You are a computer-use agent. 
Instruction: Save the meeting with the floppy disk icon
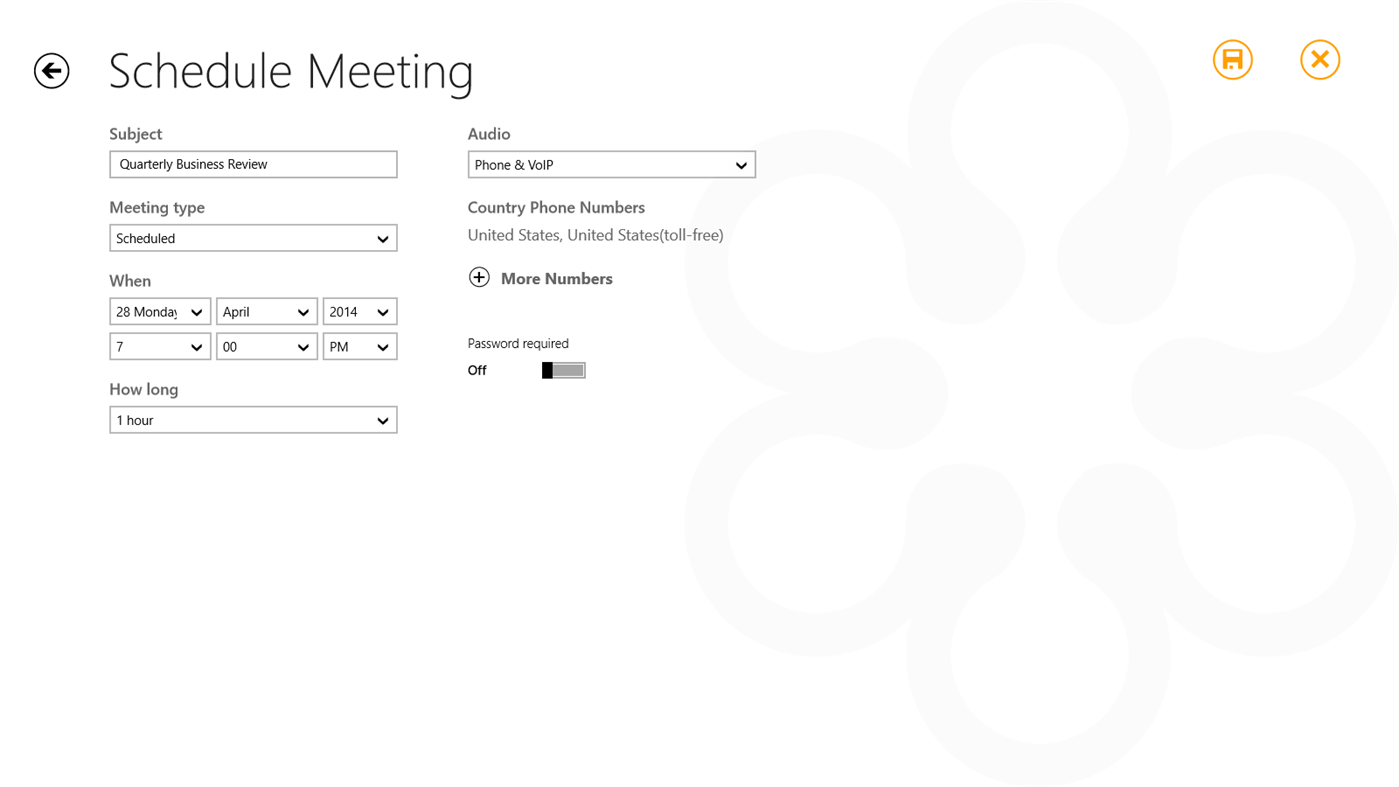(1232, 60)
